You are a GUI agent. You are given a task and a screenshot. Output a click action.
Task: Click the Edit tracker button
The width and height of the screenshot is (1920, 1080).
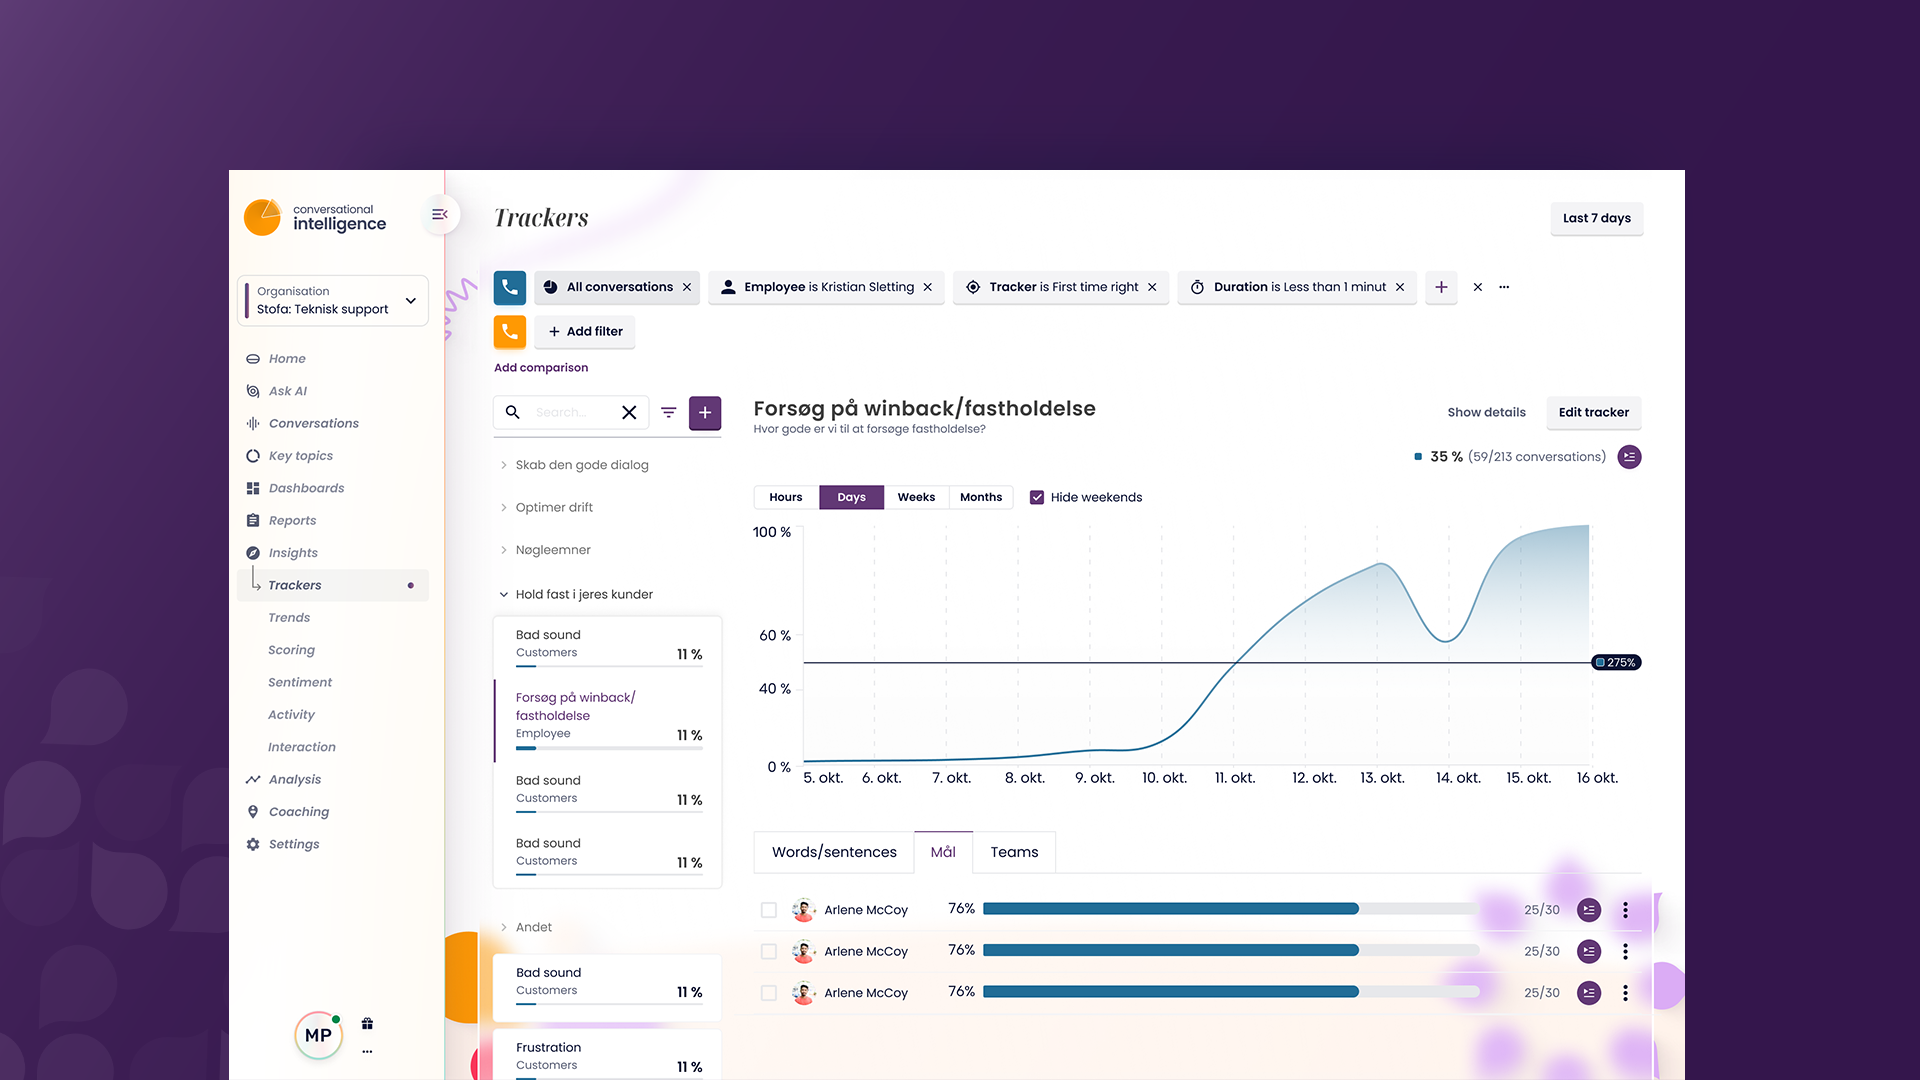tap(1593, 412)
